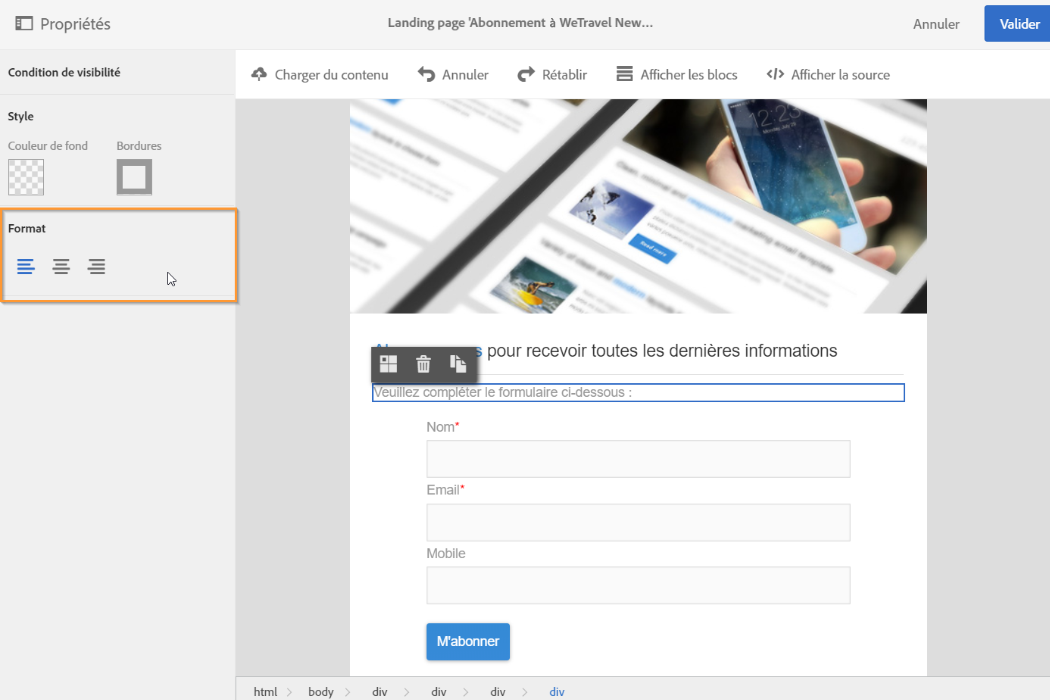This screenshot has height=700, width=1050.
Task: Click the M'abonner subscribe button
Action: pyautogui.click(x=468, y=642)
